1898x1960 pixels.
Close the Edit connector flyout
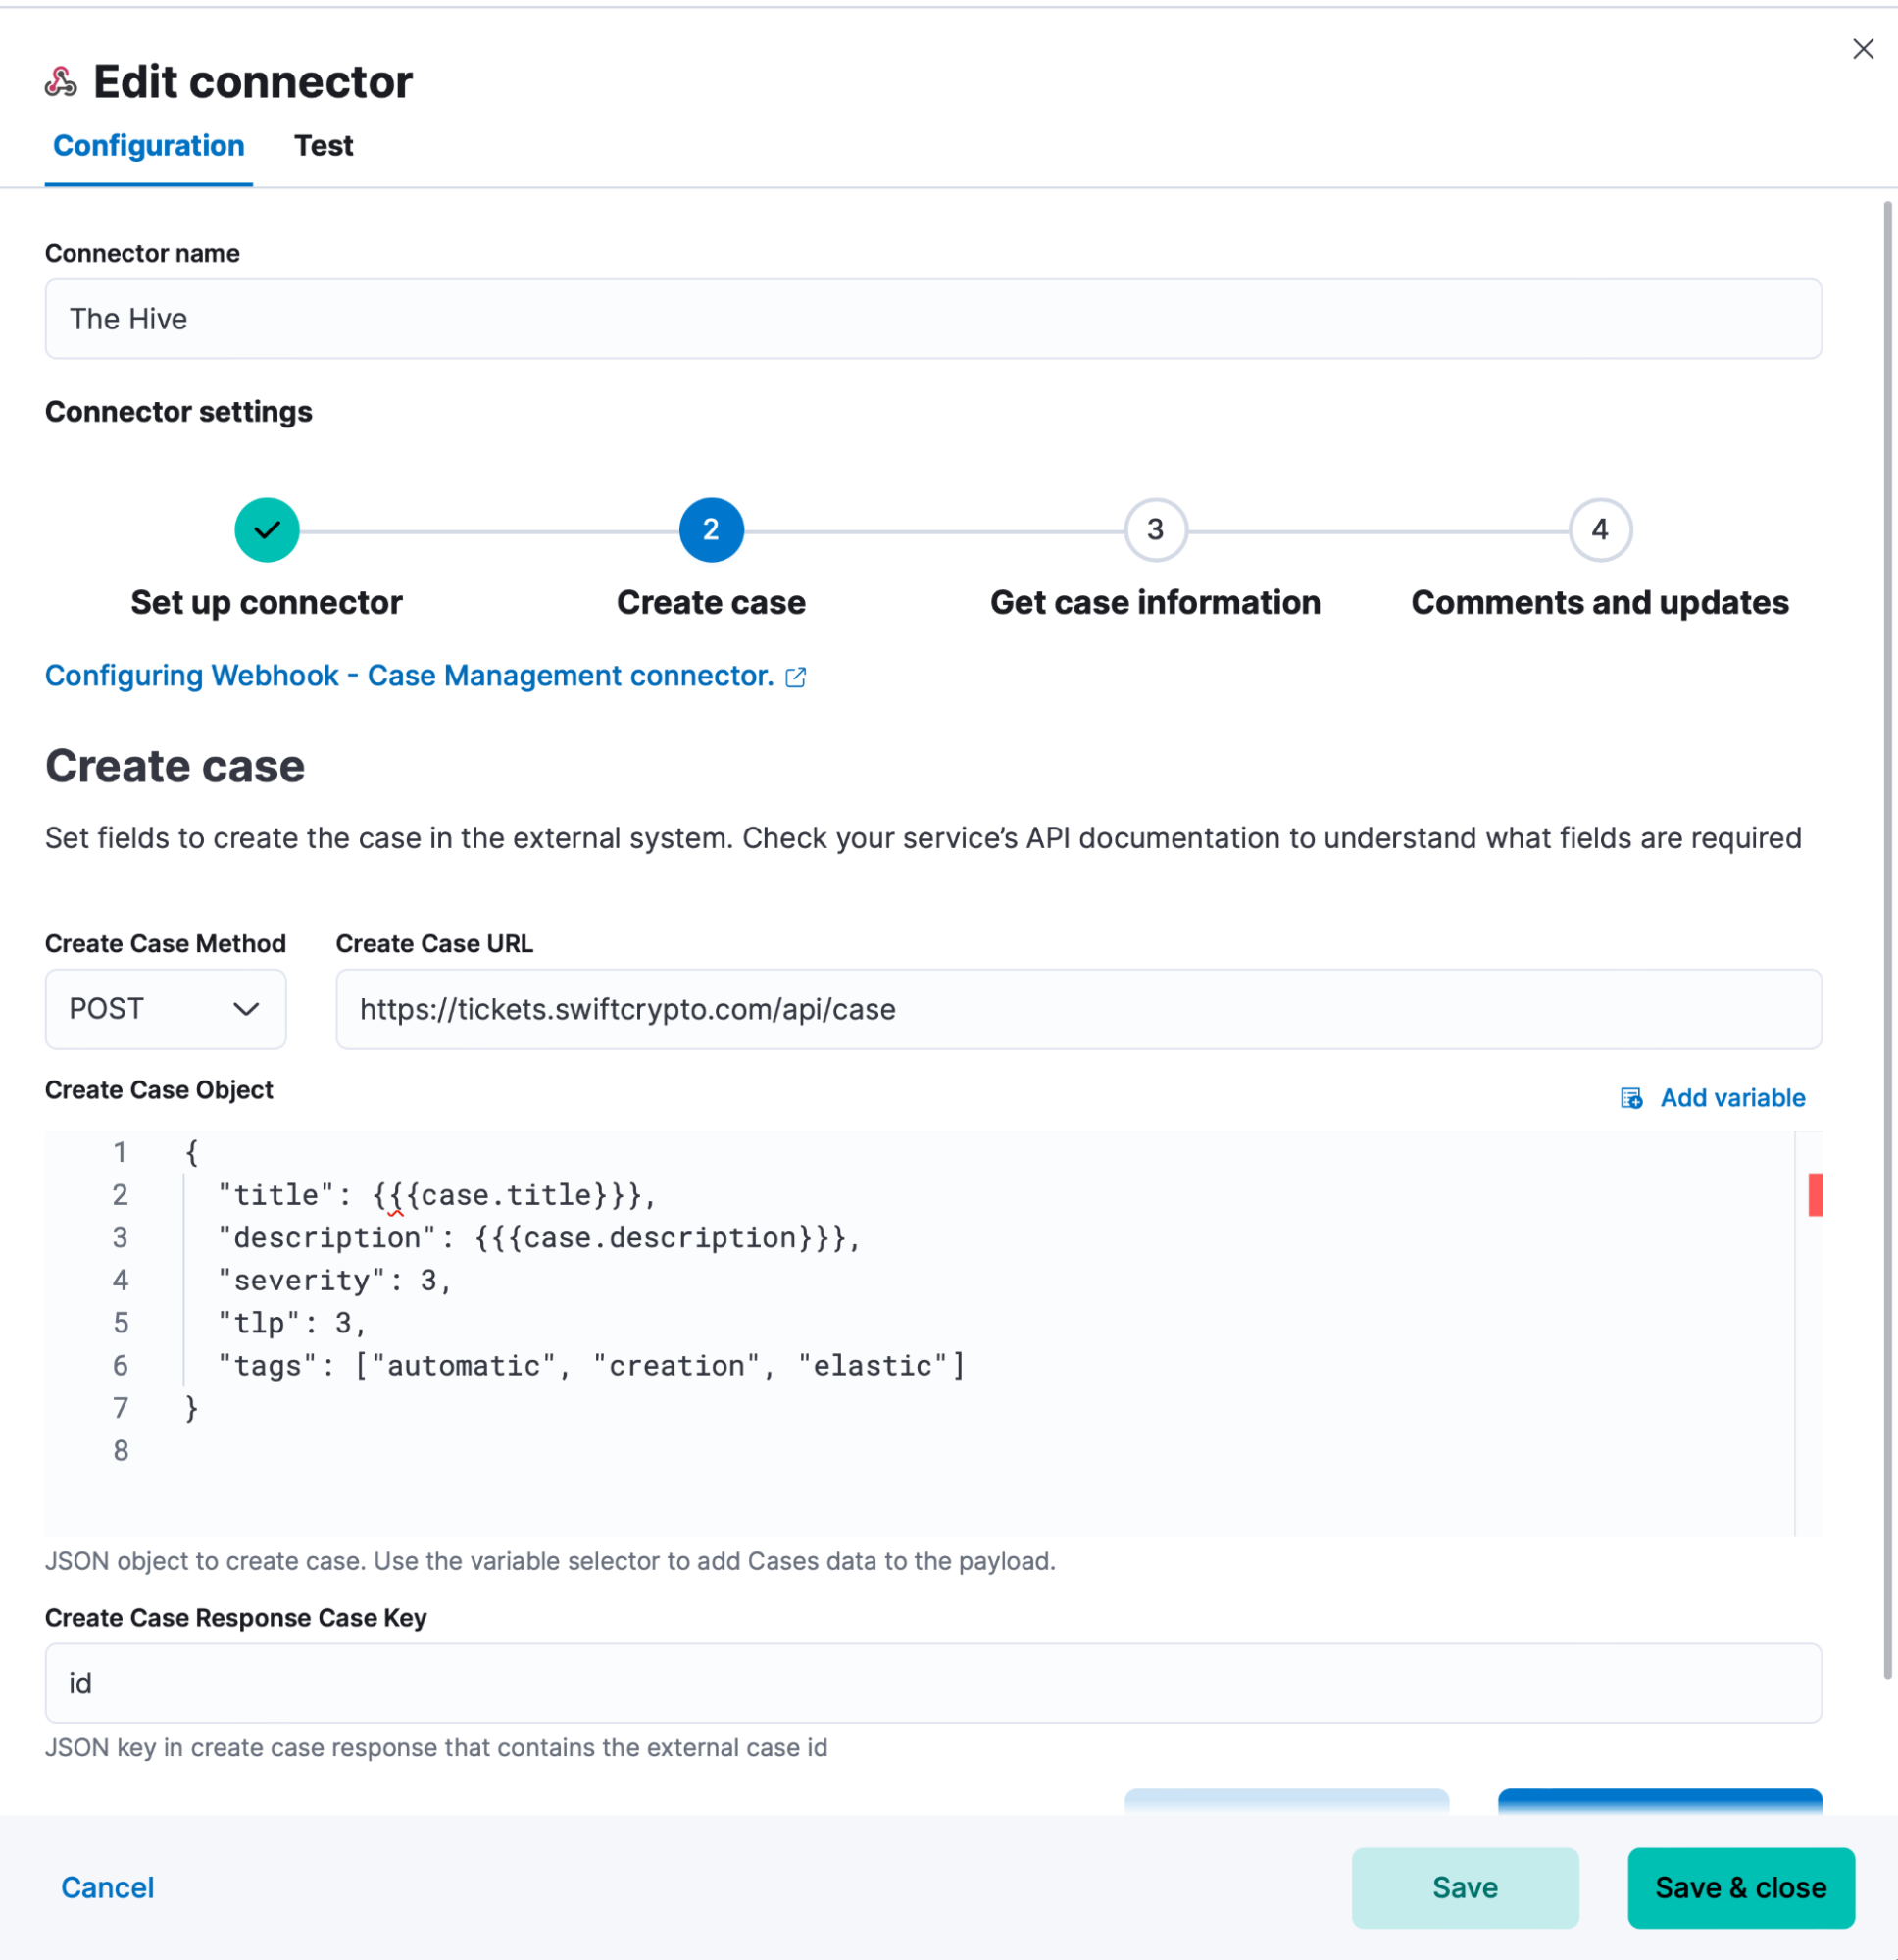(x=1862, y=49)
